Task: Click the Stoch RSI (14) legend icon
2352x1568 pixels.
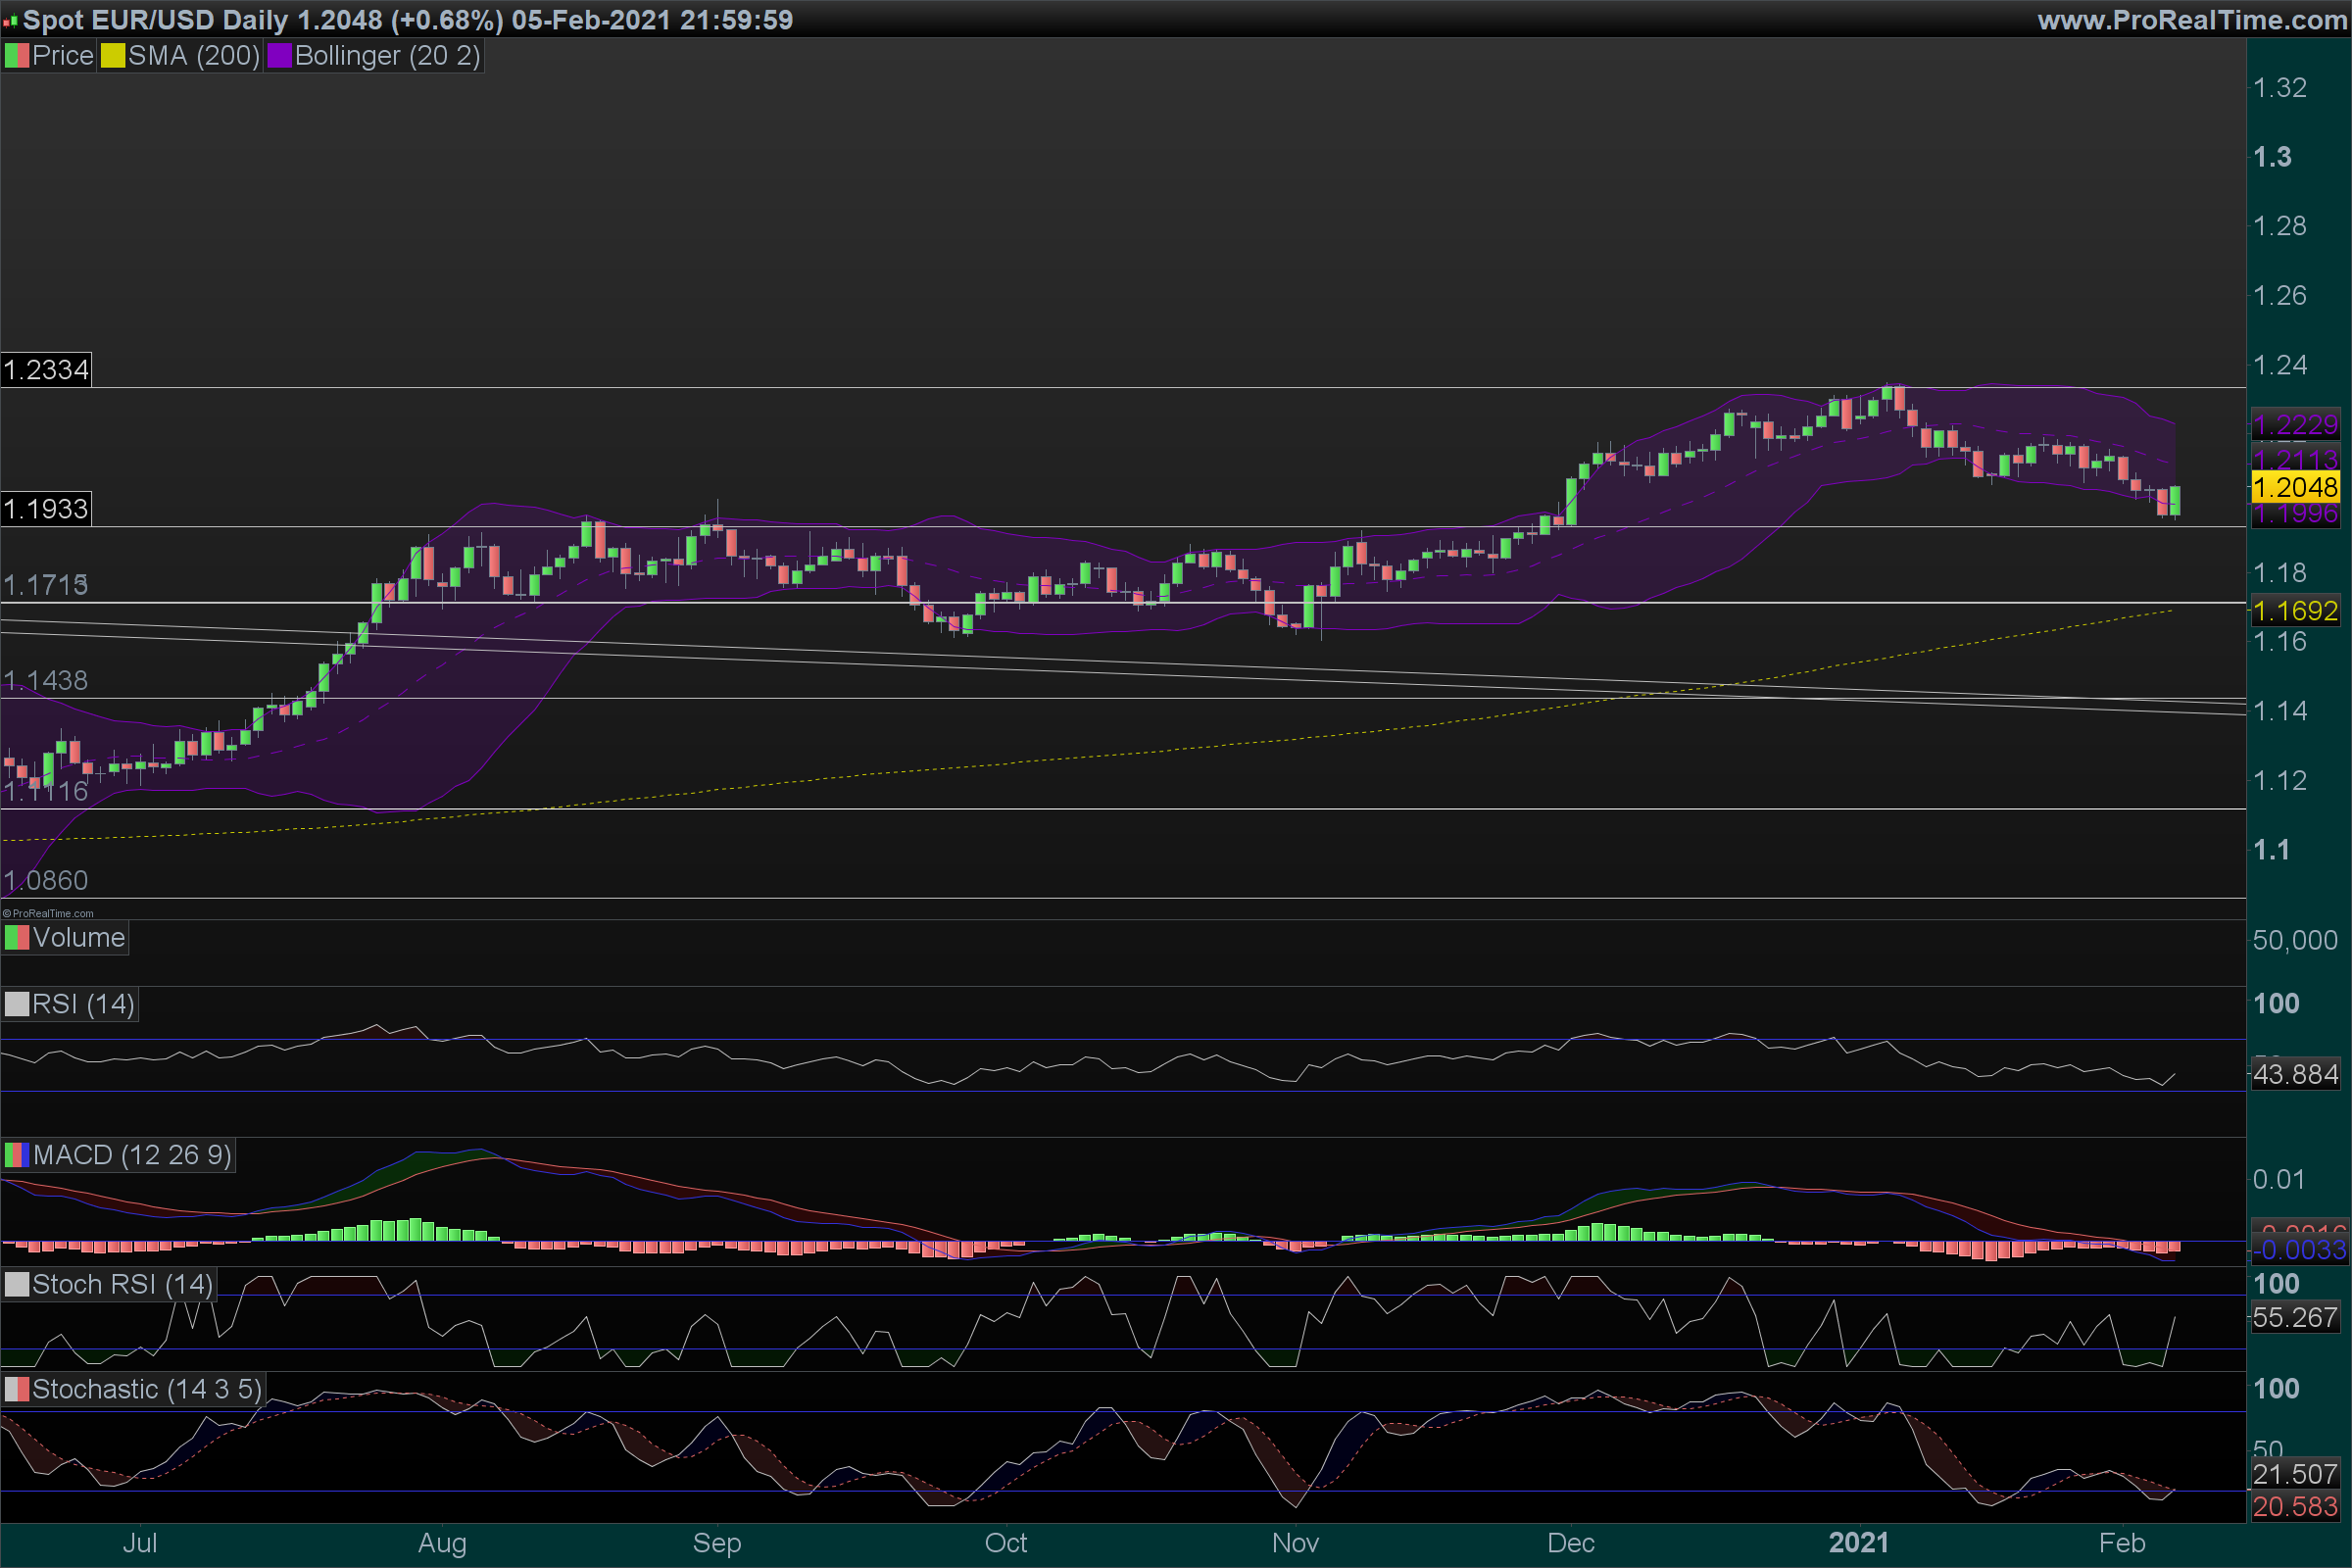Action: tap(16, 1284)
